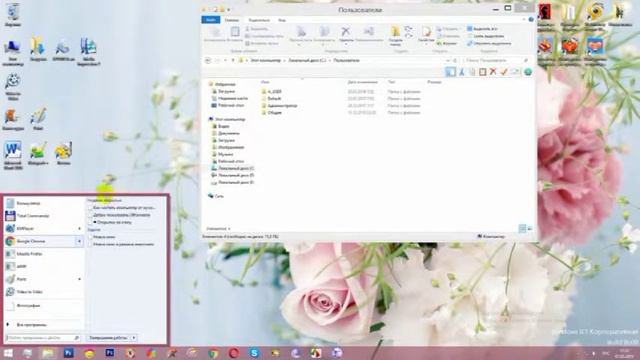Click Выделить все in the ribbon
Viewport: 640px width, 360px height.
[x=482, y=29]
